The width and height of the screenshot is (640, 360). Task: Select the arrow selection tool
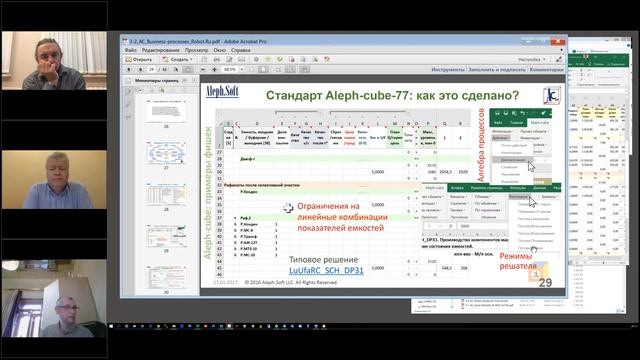coord(176,70)
